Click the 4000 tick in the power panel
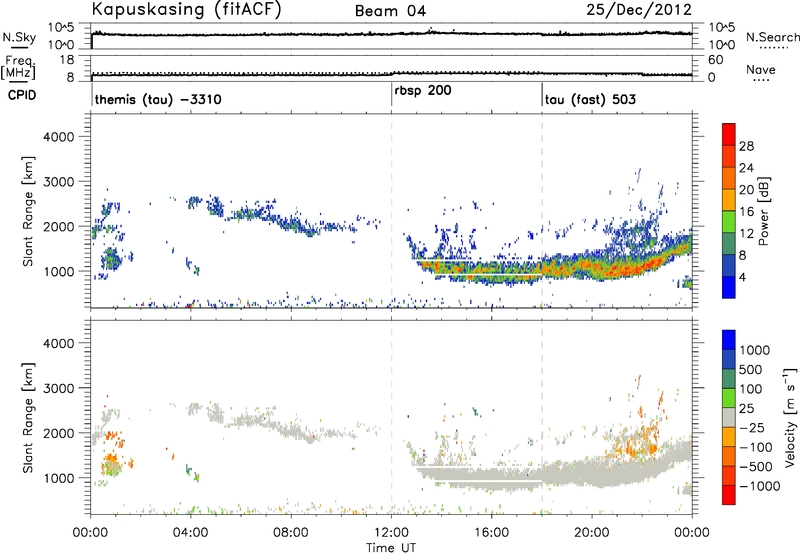This screenshot has width=800, height=554. (x=59, y=137)
